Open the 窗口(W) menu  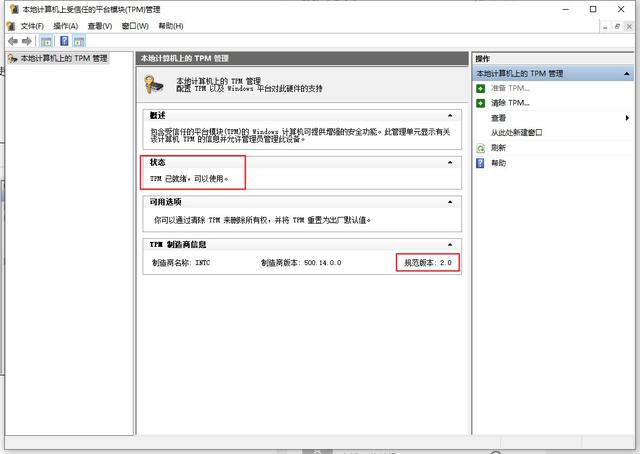(x=135, y=26)
